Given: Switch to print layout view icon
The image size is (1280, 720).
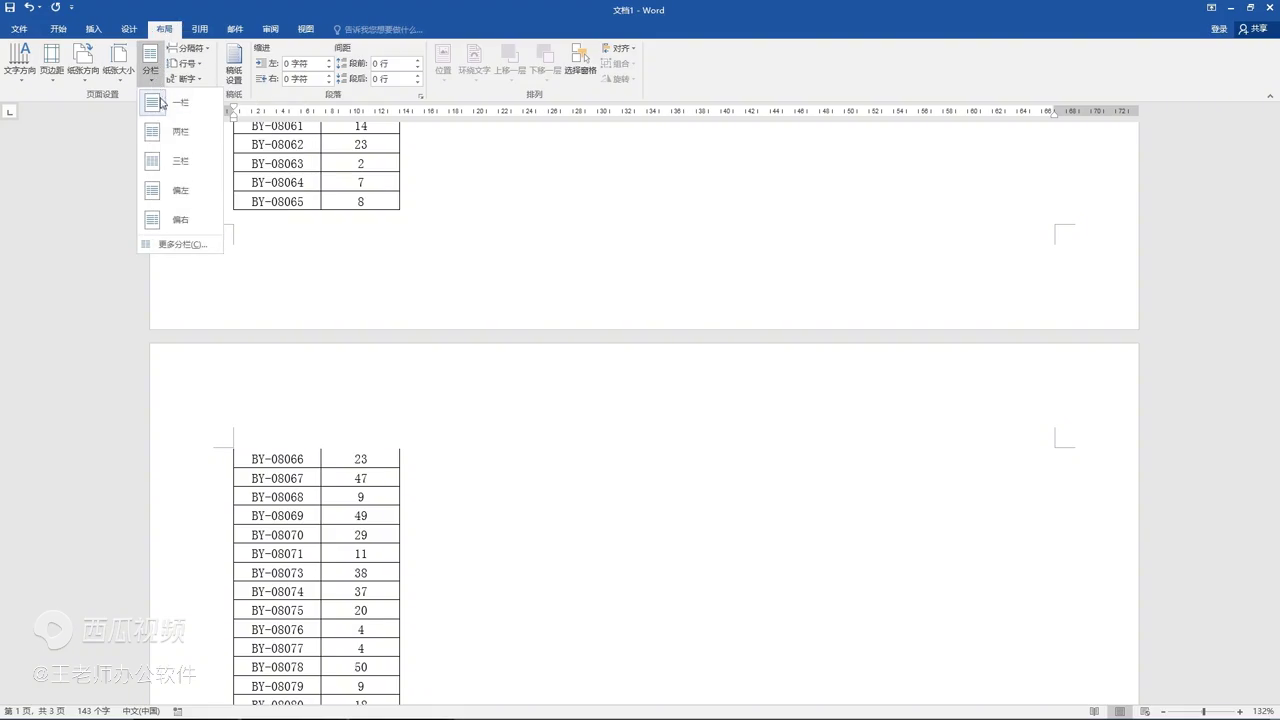Looking at the screenshot, I should [1120, 711].
